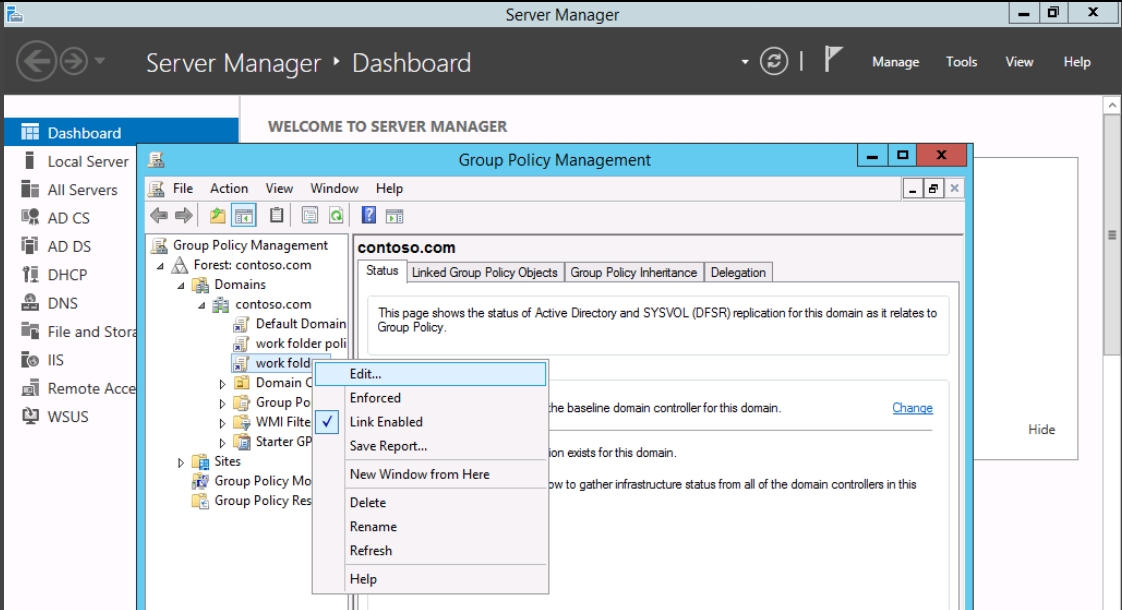
Task: Click the Server Manager back arrow
Action: coord(36,62)
